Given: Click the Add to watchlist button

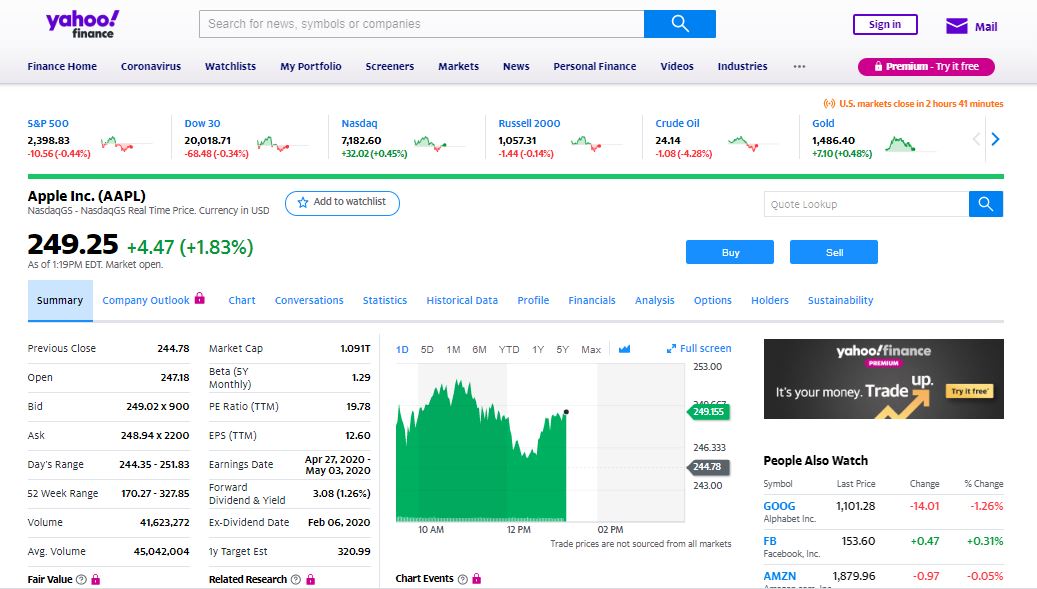Looking at the screenshot, I should pos(342,203).
